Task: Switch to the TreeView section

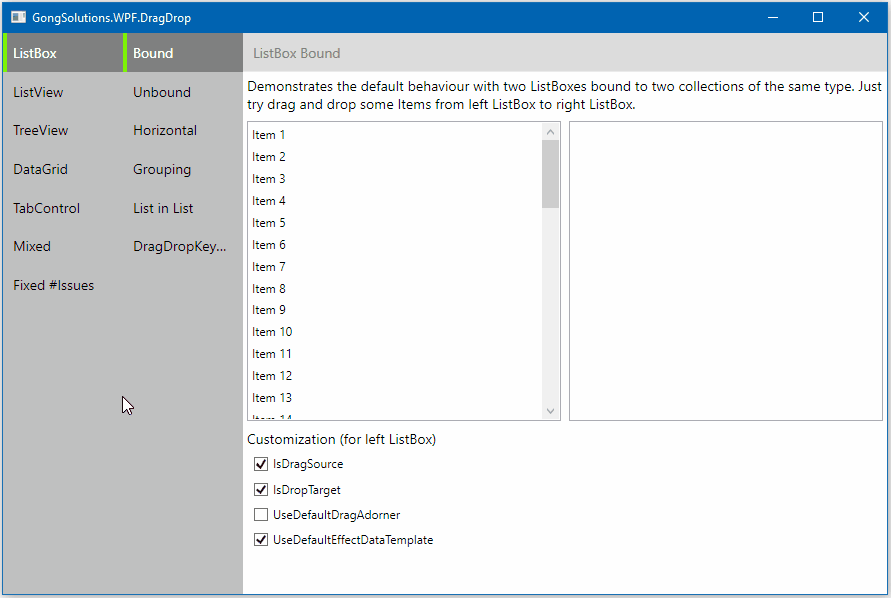Action: (40, 131)
